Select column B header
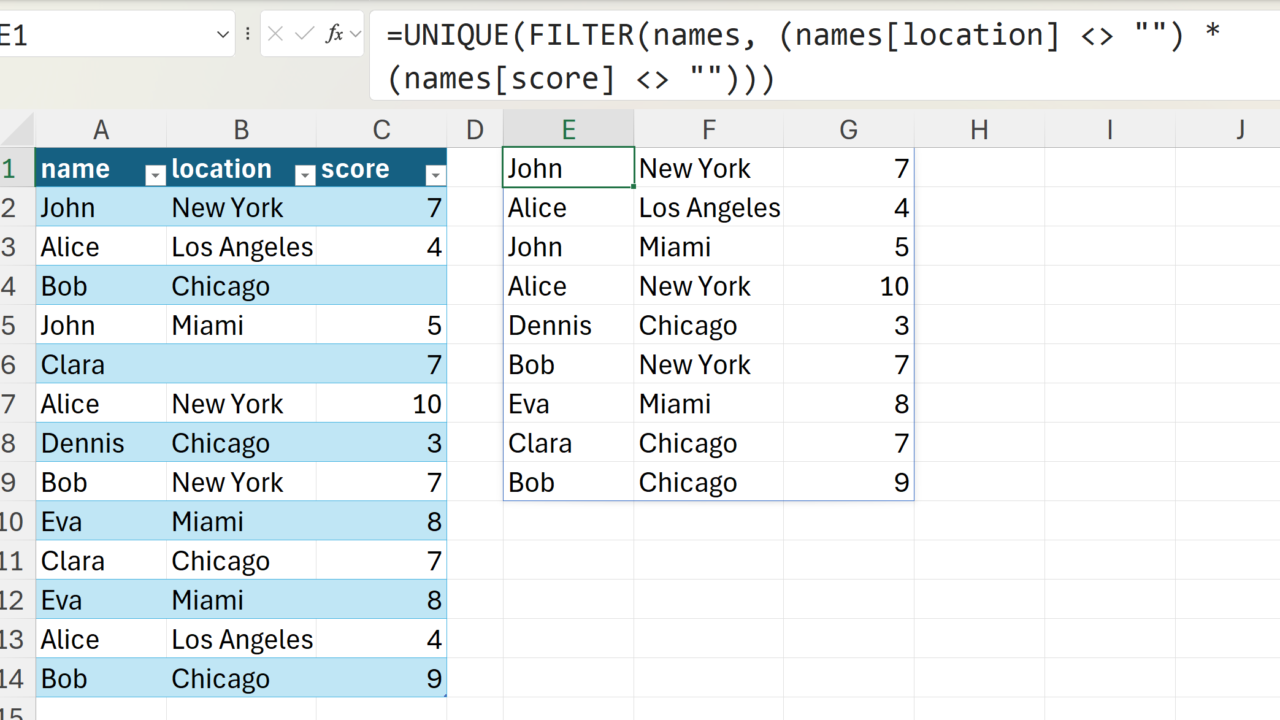The width and height of the screenshot is (1280, 720). coord(241,129)
